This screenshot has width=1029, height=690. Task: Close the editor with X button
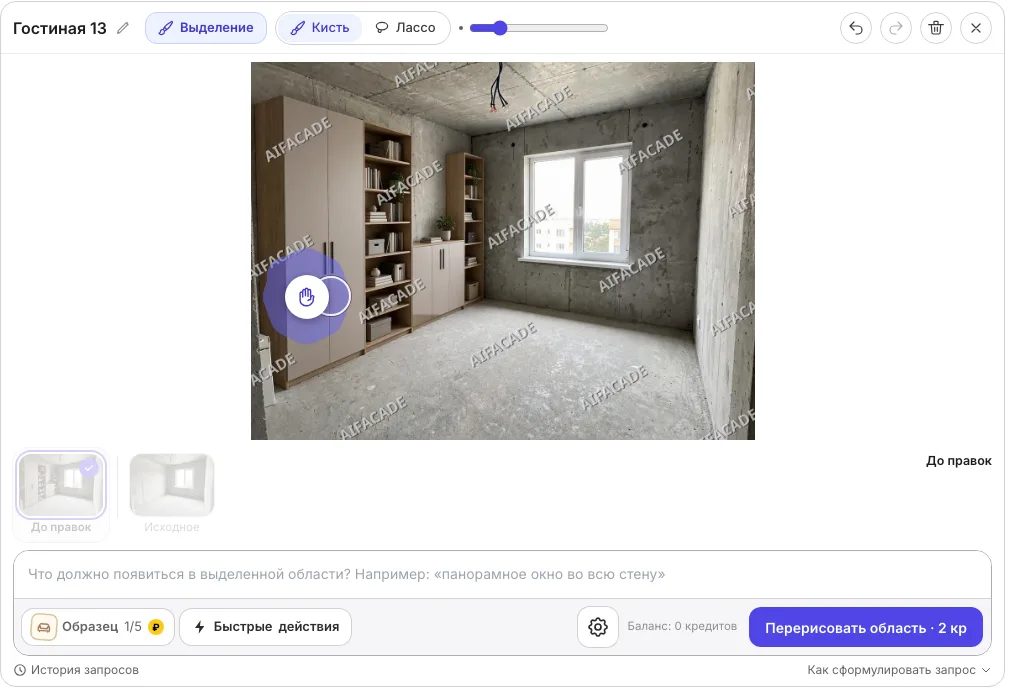pos(976,28)
